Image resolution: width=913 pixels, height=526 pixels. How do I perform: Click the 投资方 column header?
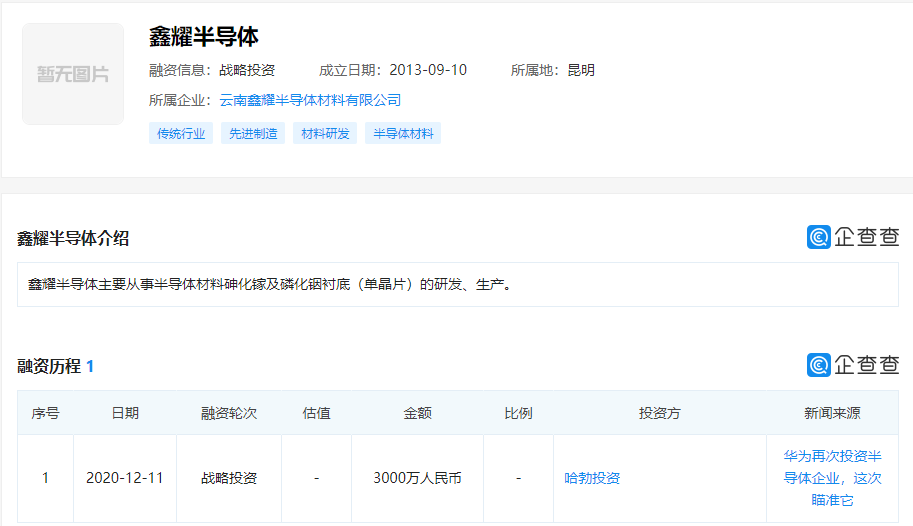pyautogui.click(x=660, y=413)
